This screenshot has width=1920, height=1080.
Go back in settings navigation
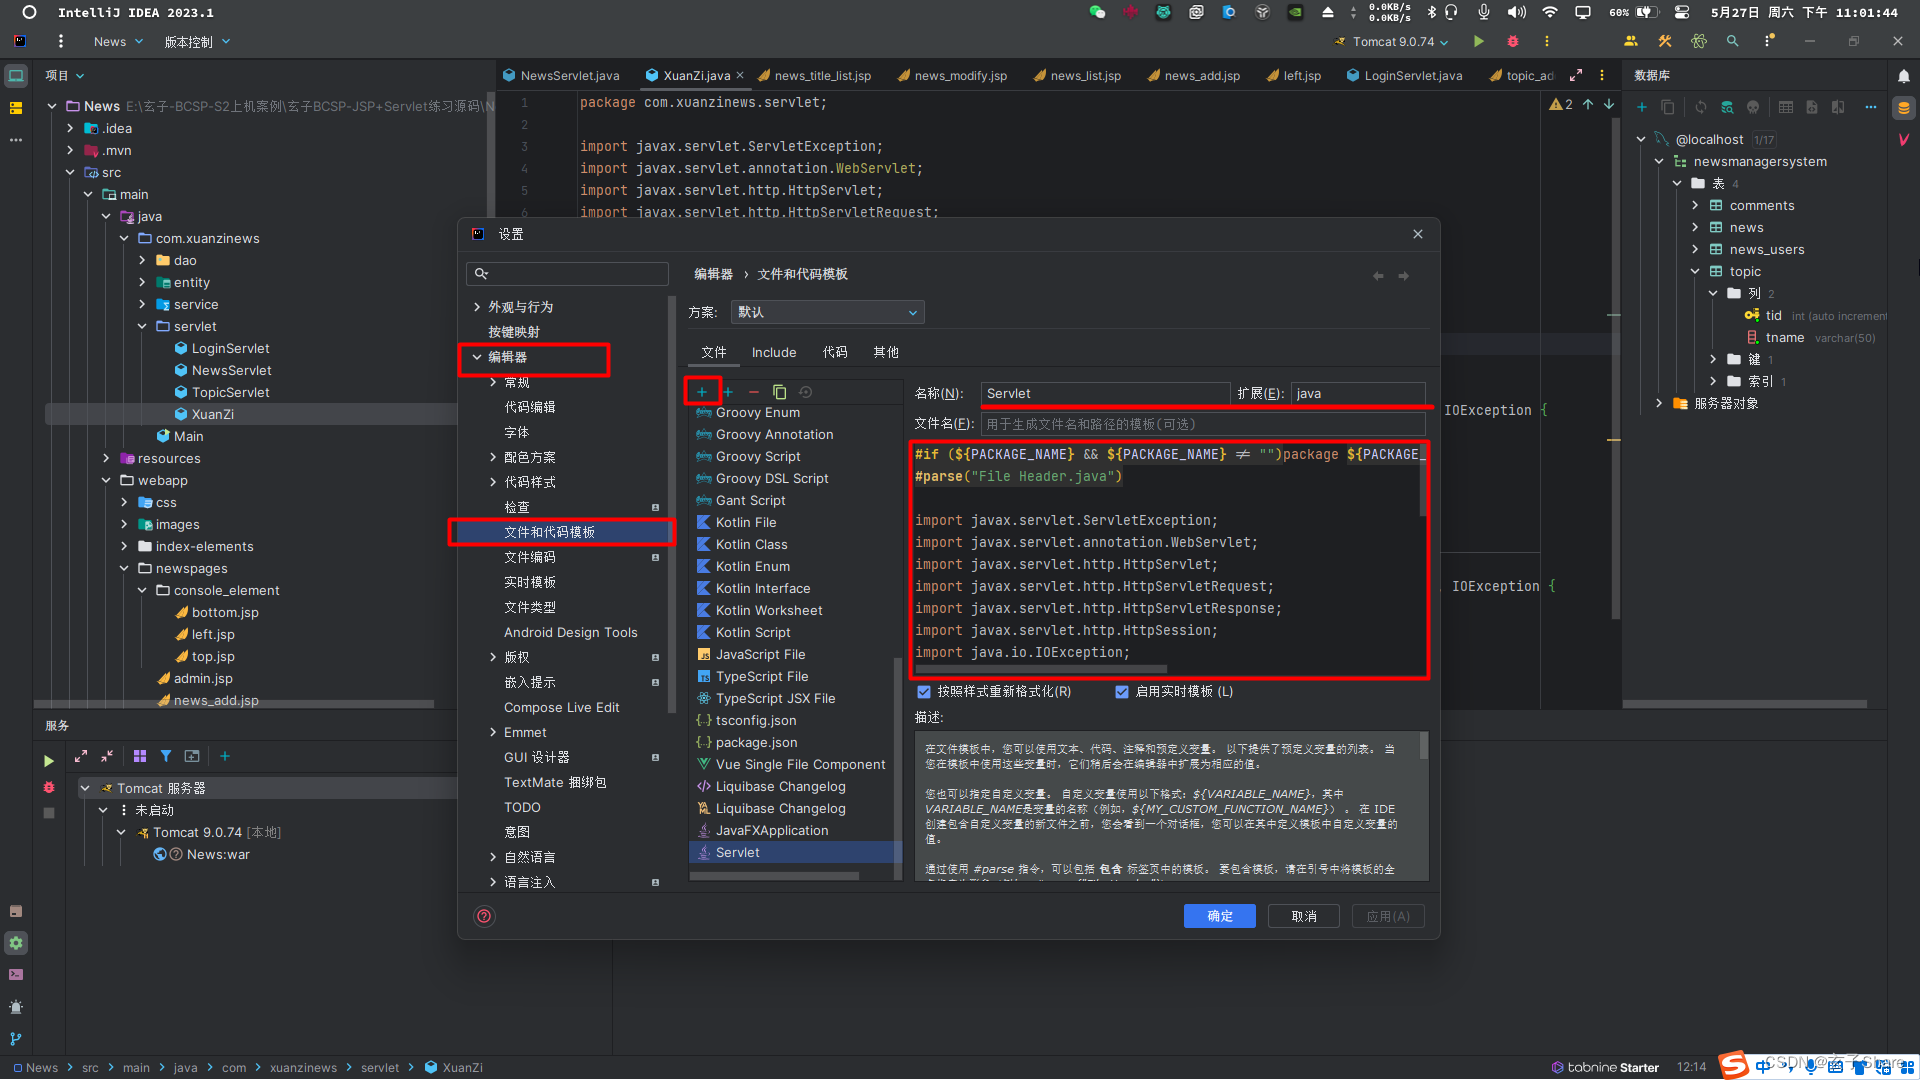[1378, 275]
